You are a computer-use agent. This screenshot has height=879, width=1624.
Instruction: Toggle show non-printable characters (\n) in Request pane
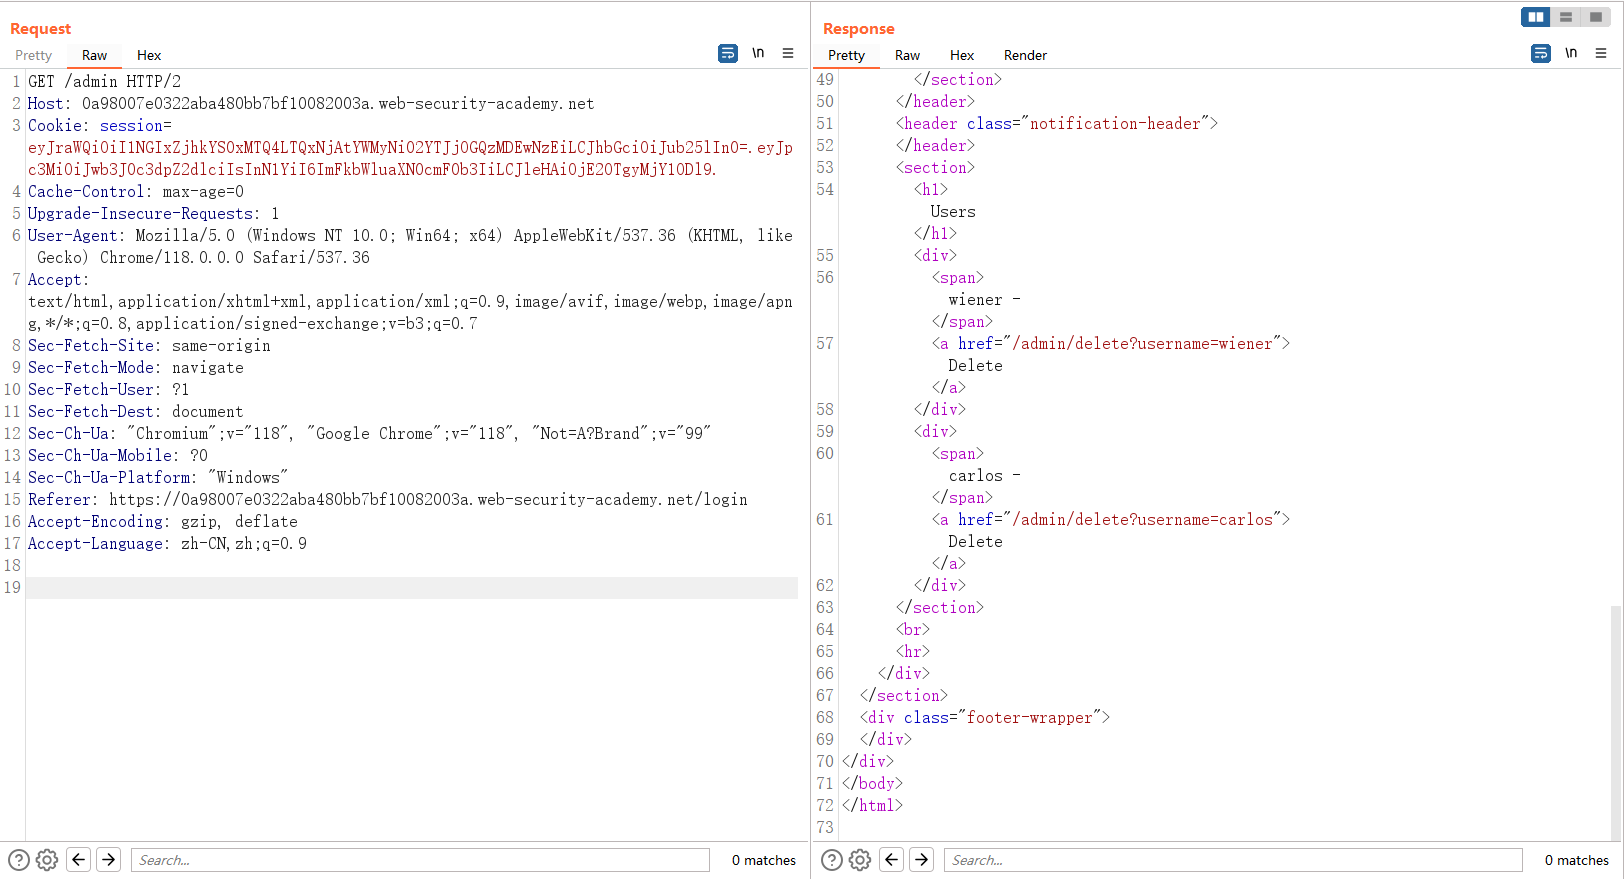[758, 53]
